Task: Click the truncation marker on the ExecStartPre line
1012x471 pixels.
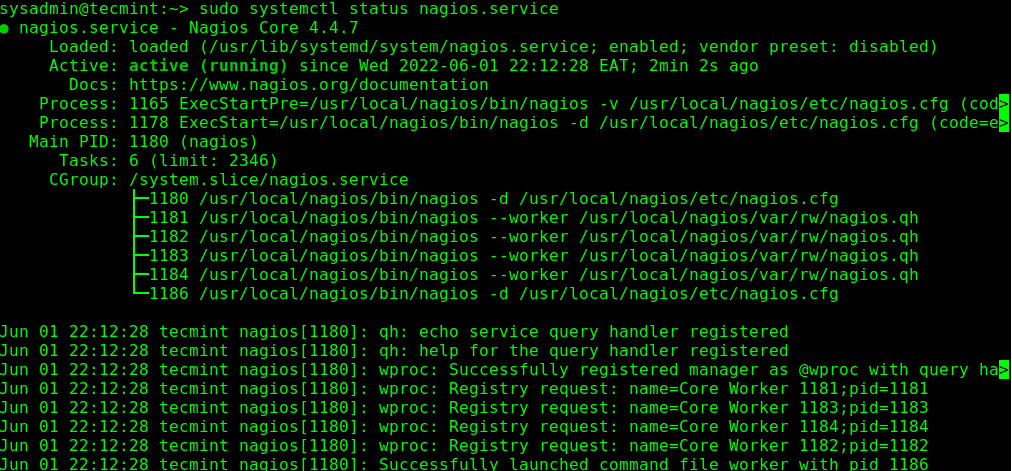Action: (x=1004, y=103)
